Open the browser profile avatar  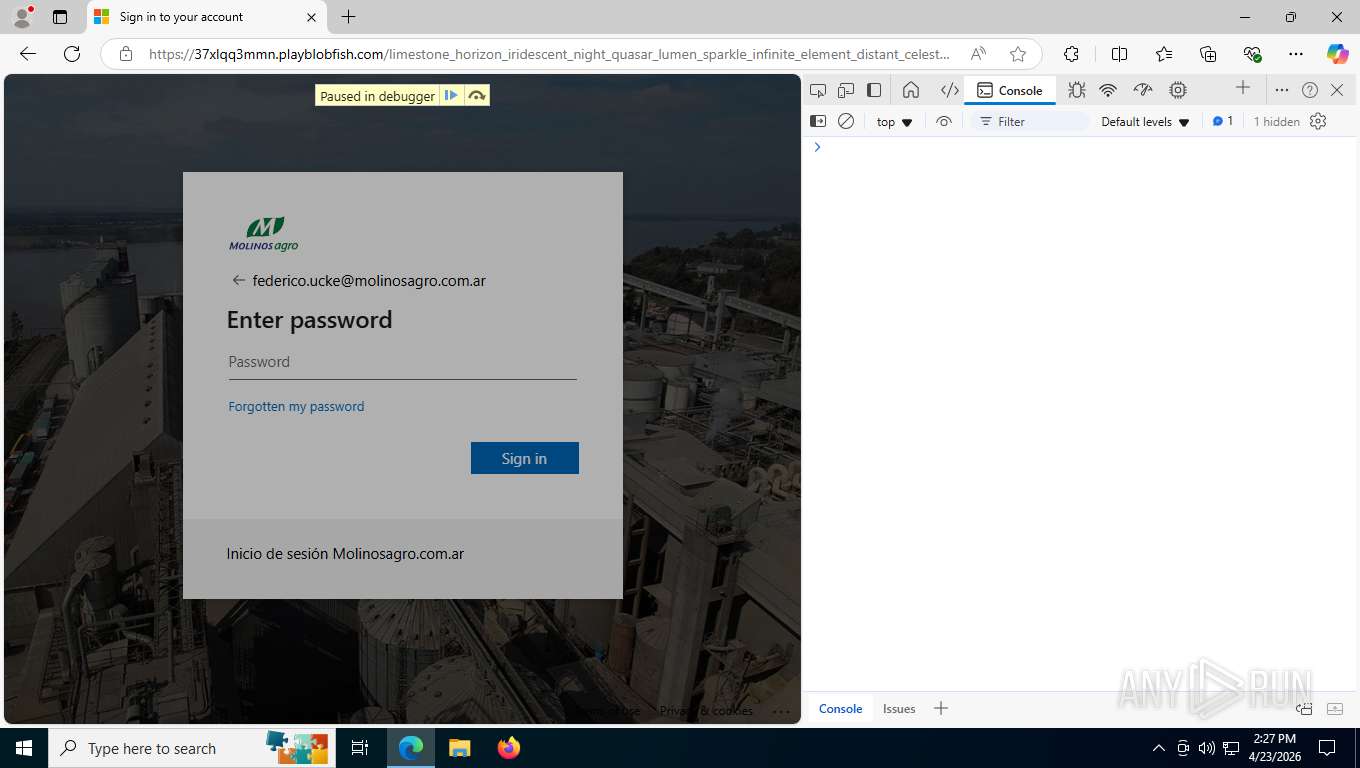pos(22,17)
